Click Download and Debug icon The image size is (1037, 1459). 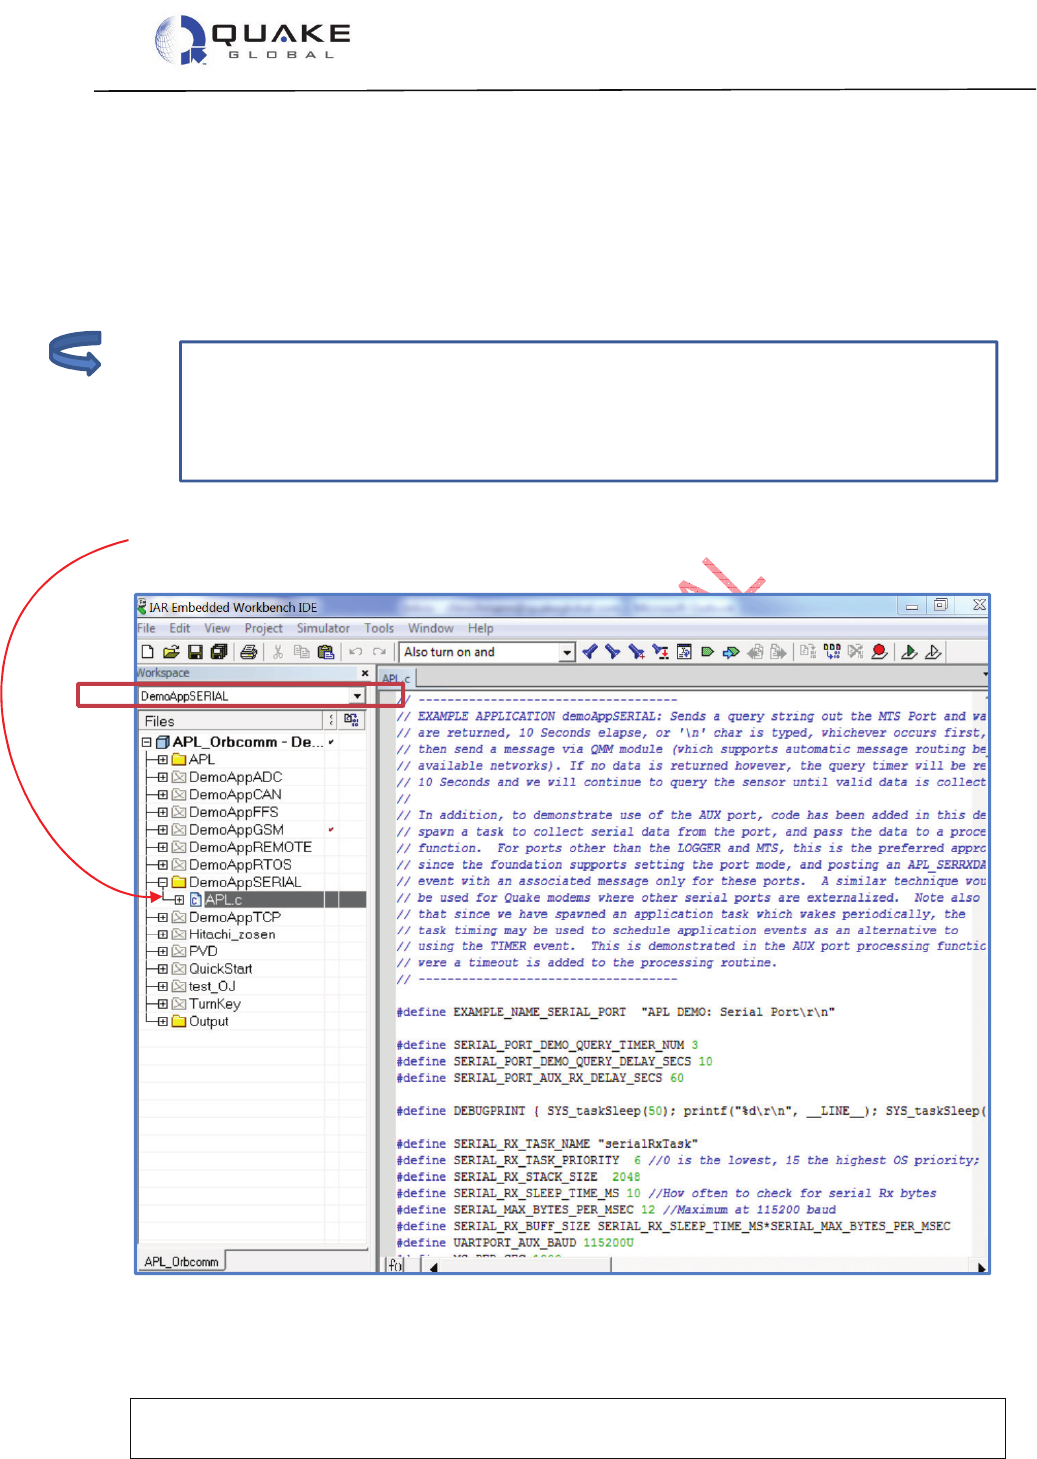909,652
